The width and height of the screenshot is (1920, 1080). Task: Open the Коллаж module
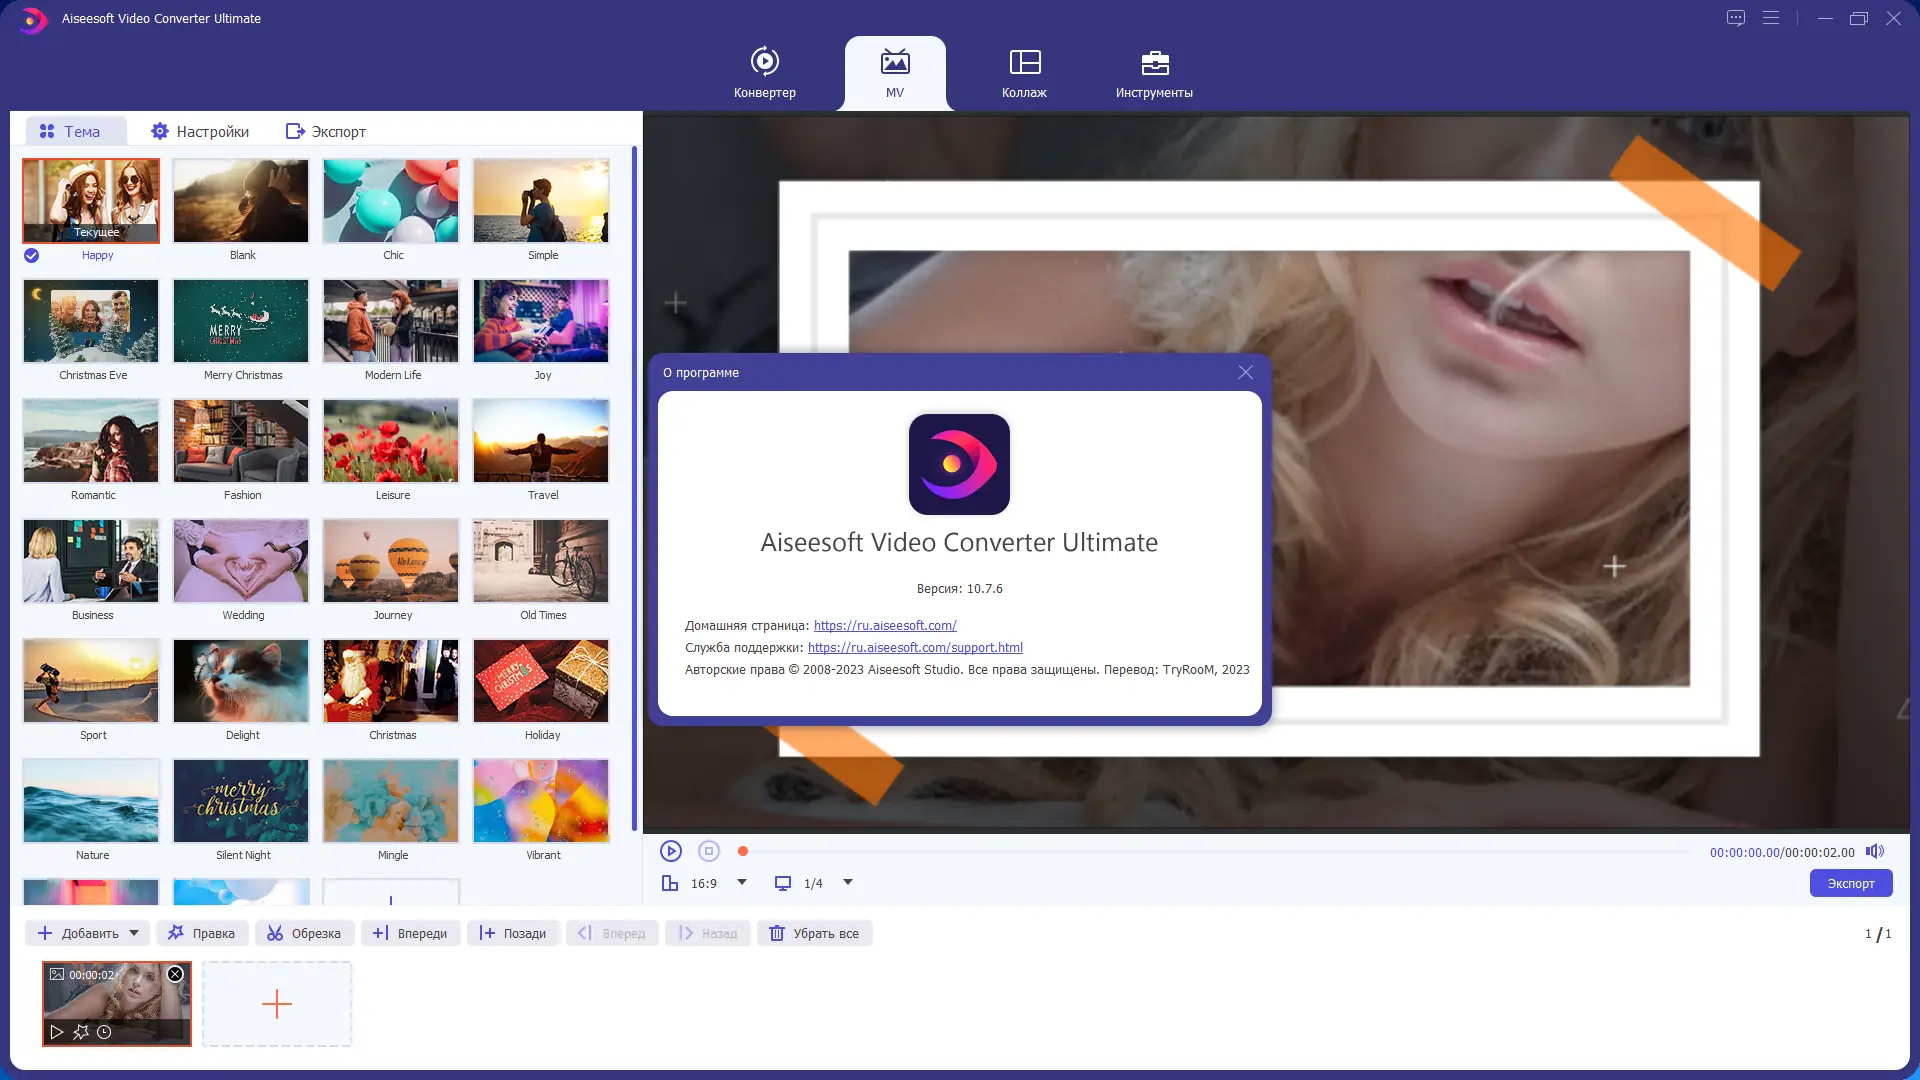click(x=1024, y=72)
